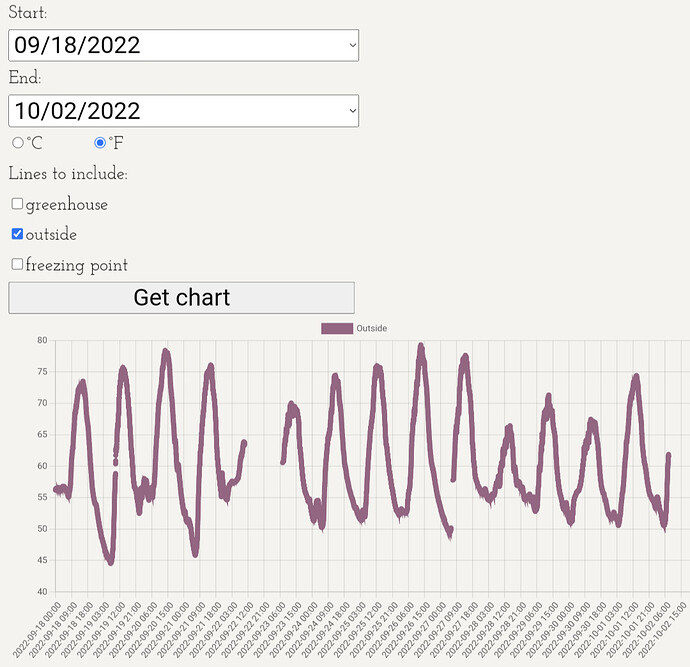Screen dimensions: 690x667
Task: Click the End: label text
Action: click(25, 77)
